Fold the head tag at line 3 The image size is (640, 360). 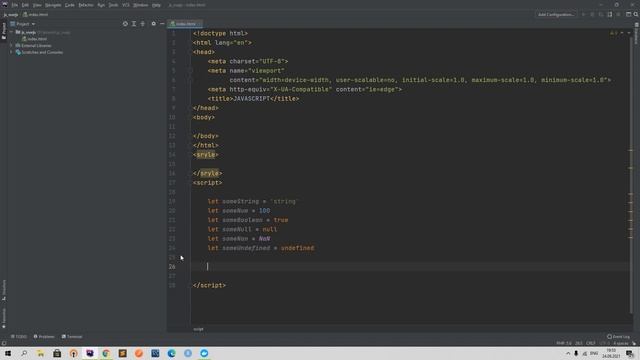tap(190, 52)
